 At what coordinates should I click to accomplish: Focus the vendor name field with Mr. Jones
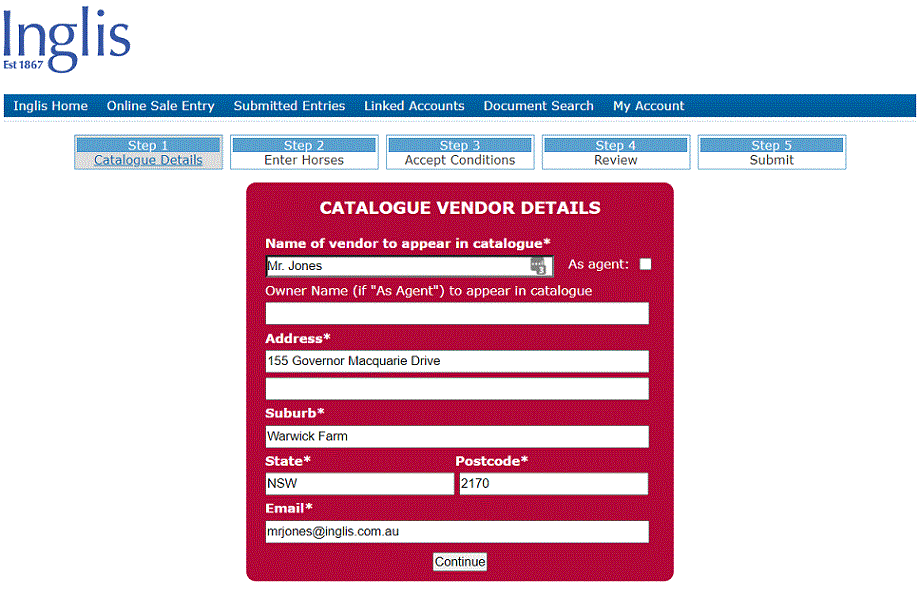tap(409, 266)
